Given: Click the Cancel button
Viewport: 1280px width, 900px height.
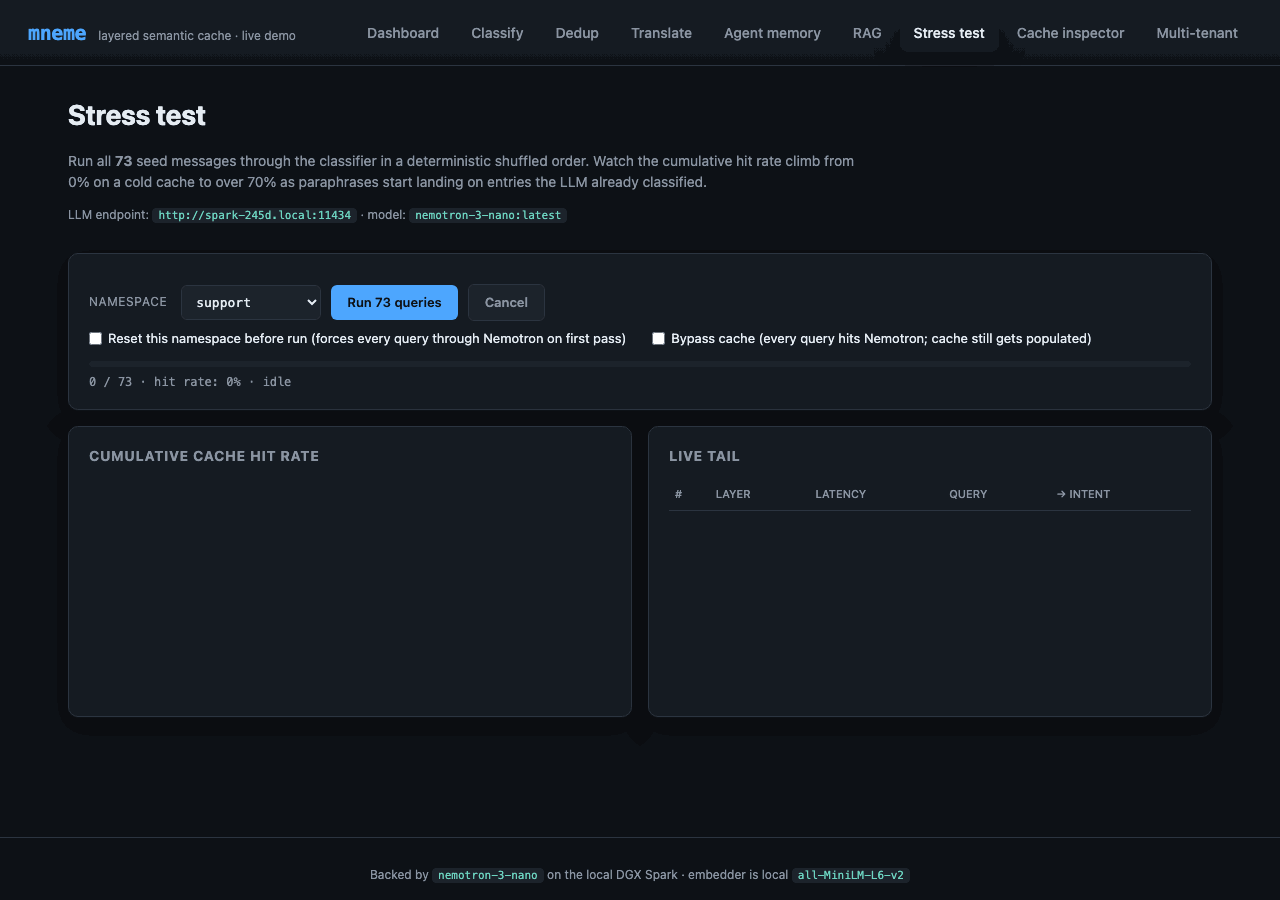Looking at the screenshot, I should pyautogui.click(x=506, y=302).
